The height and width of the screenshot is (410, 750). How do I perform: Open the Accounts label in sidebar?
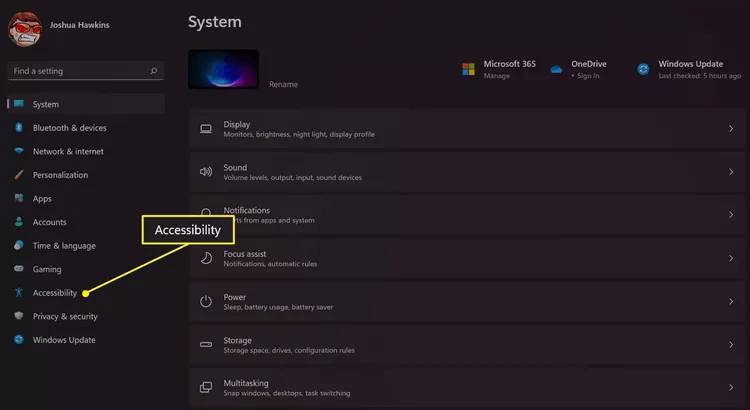point(49,222)
